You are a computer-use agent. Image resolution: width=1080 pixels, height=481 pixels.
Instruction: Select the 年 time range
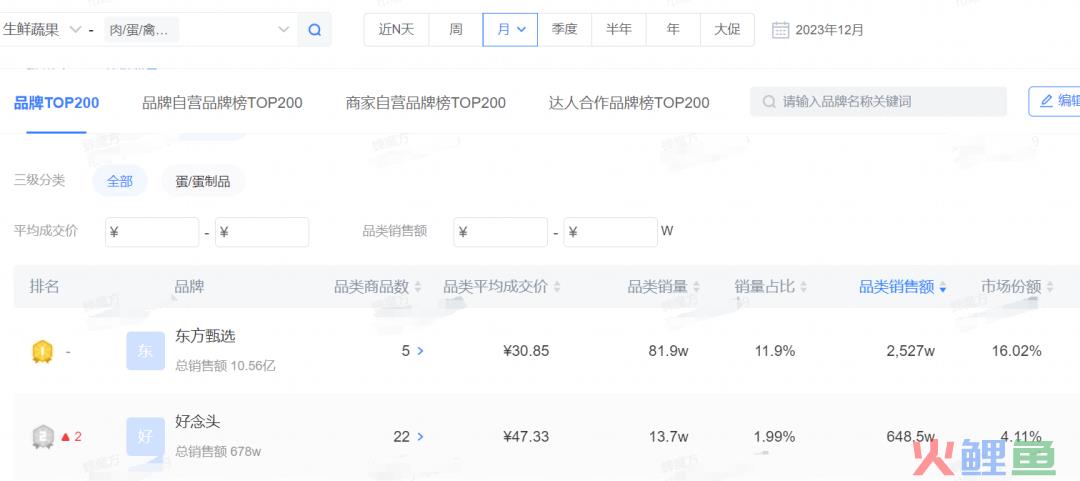pyautogui.click(x=673, y=30)
